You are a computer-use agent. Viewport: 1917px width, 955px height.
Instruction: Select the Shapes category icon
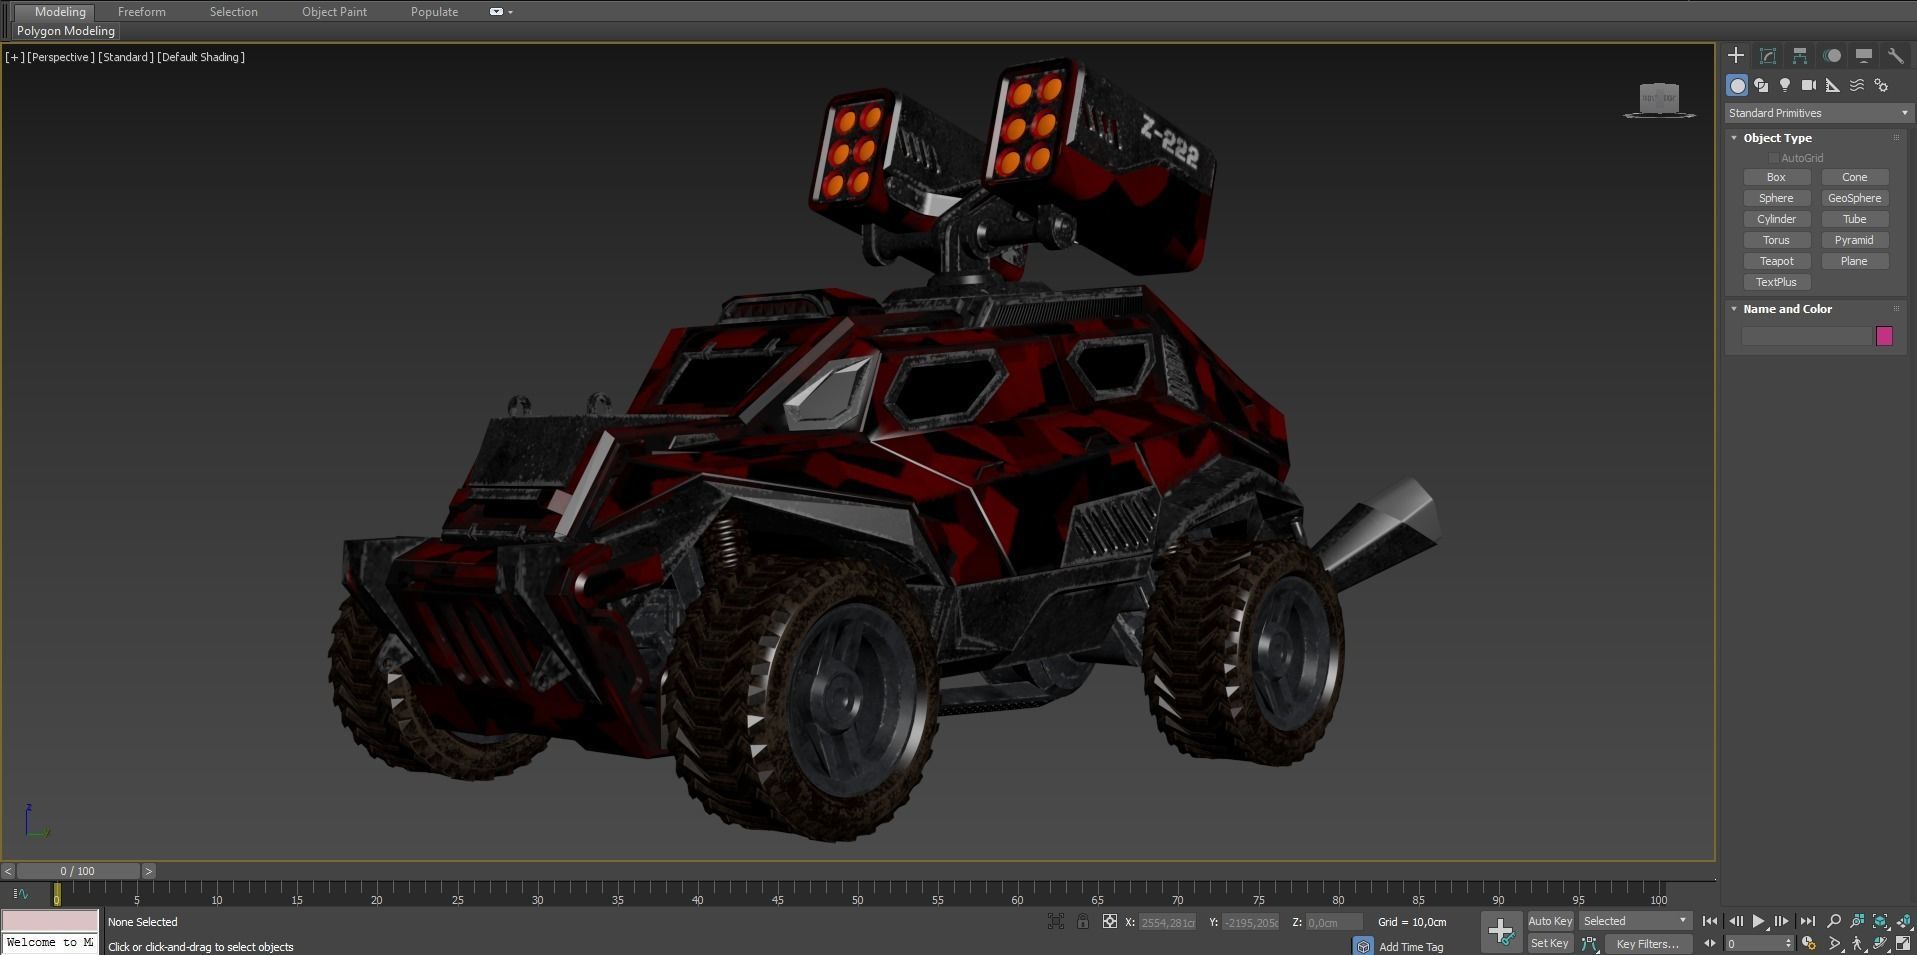(x=1761, y=86)
